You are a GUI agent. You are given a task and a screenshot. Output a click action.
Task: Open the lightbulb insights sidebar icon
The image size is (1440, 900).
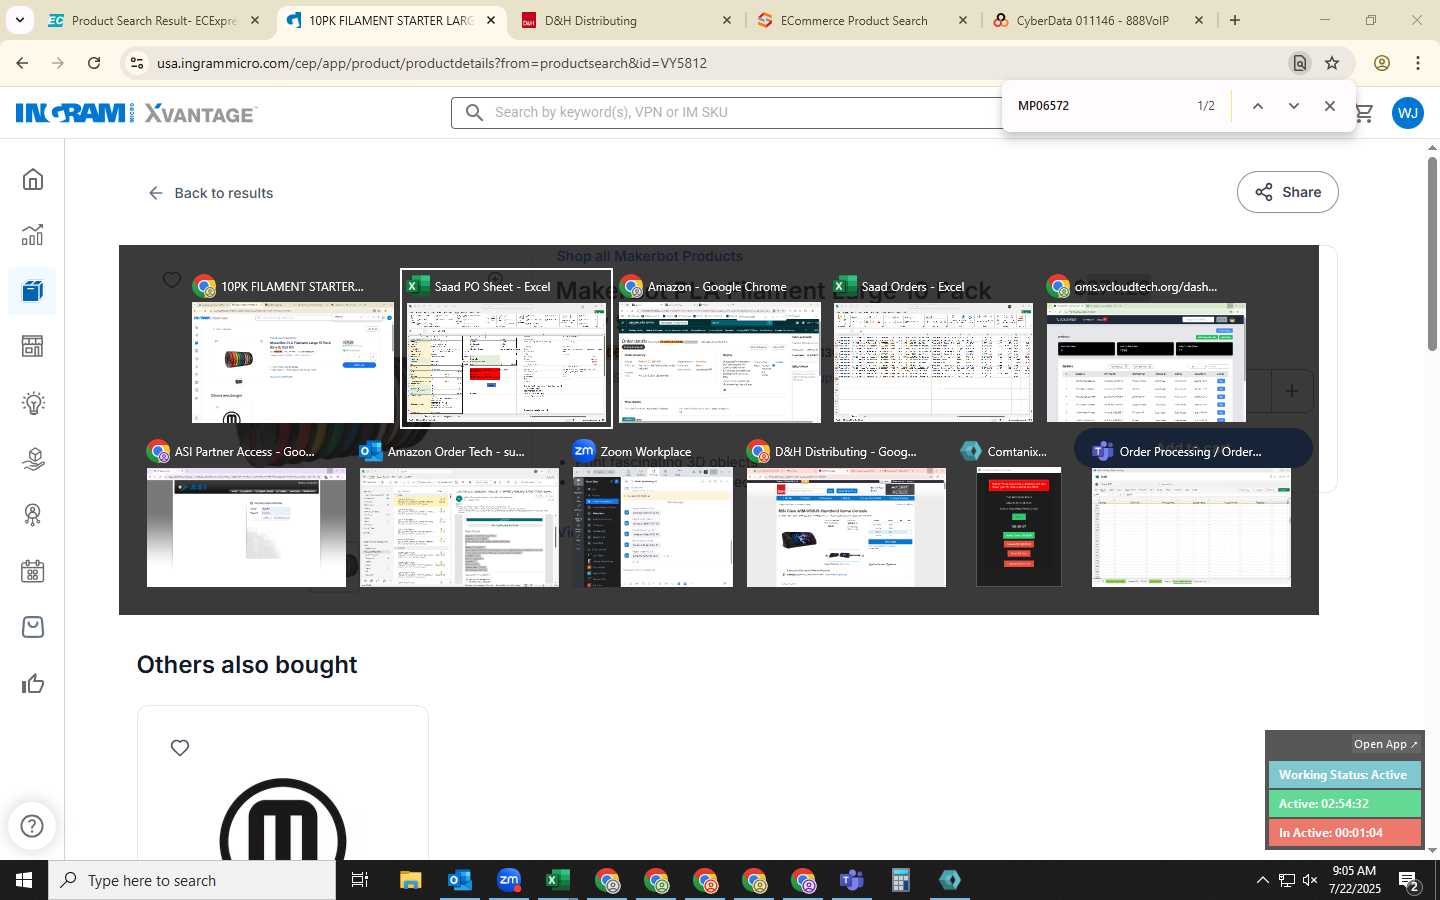coord(33,403)
